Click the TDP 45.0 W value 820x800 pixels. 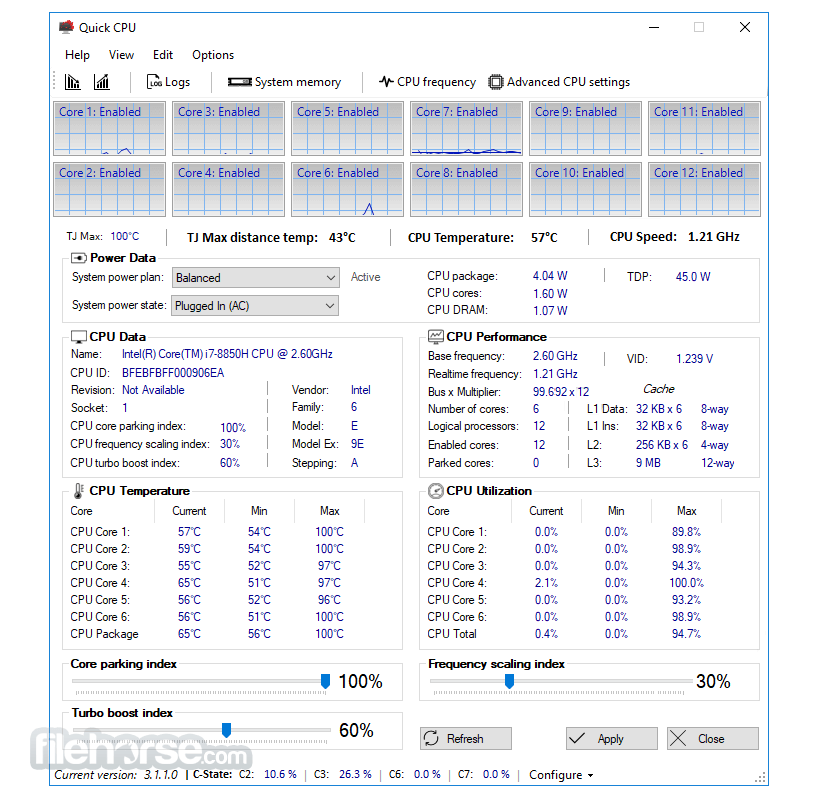pos(693,277)
